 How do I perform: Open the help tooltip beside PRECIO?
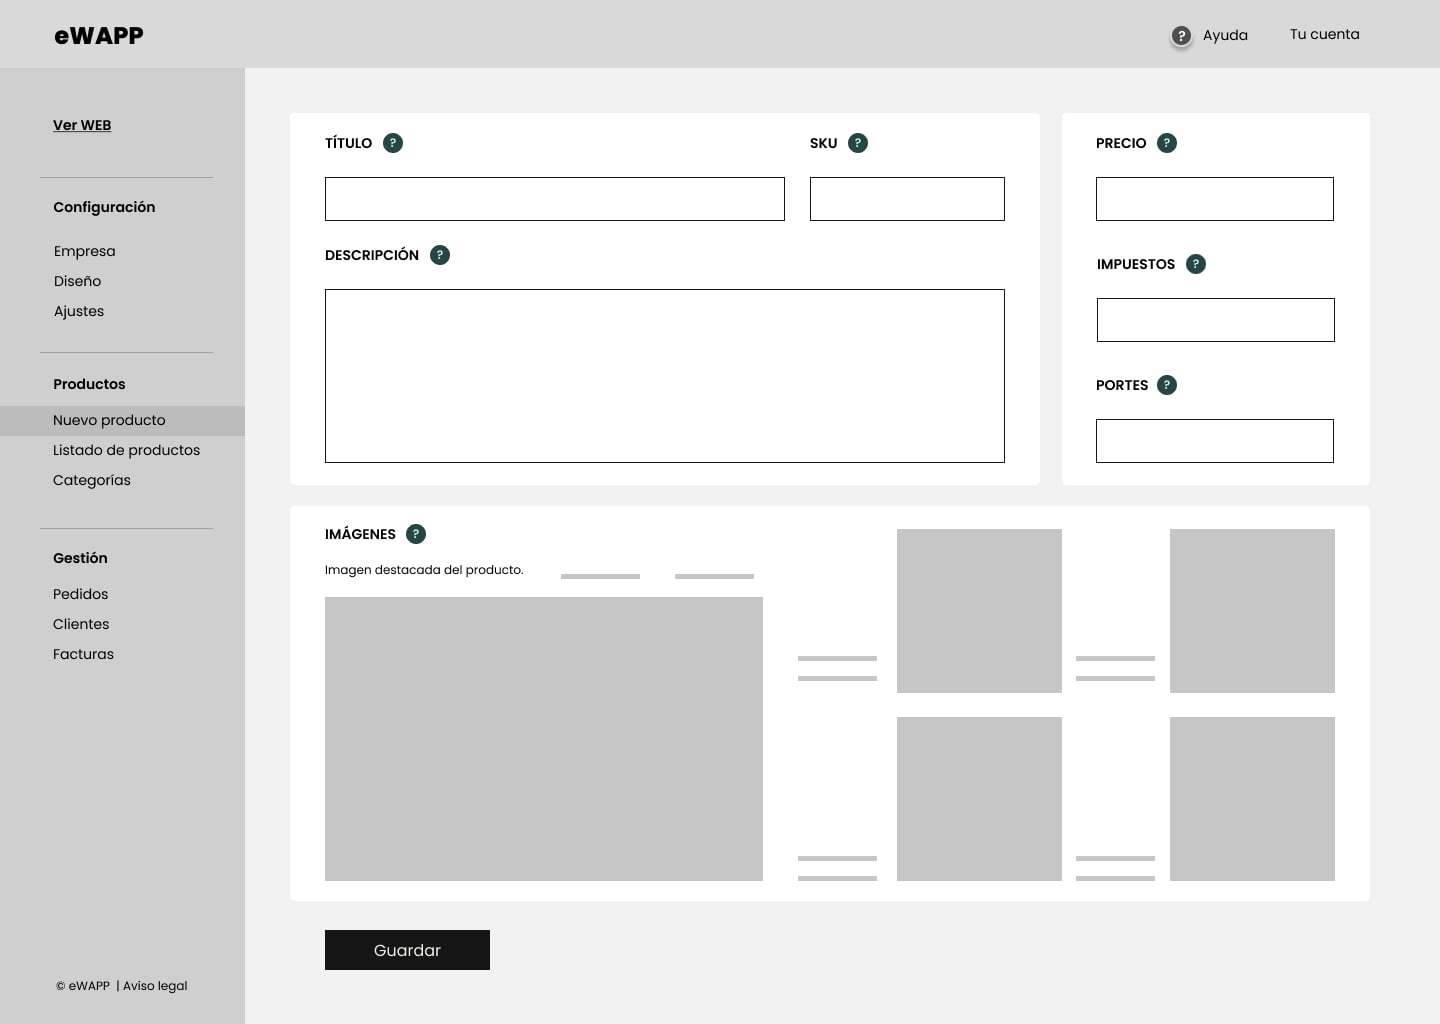[1166, 143]
